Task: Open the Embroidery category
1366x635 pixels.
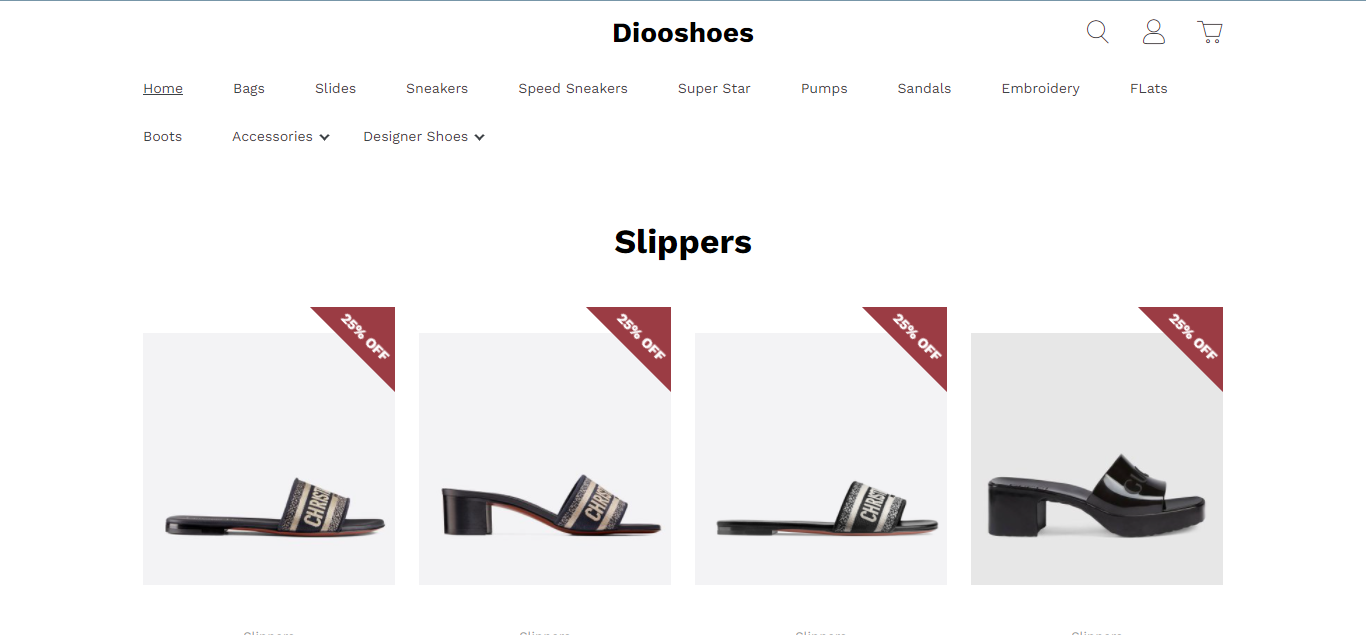Action: pos(1040,88)
